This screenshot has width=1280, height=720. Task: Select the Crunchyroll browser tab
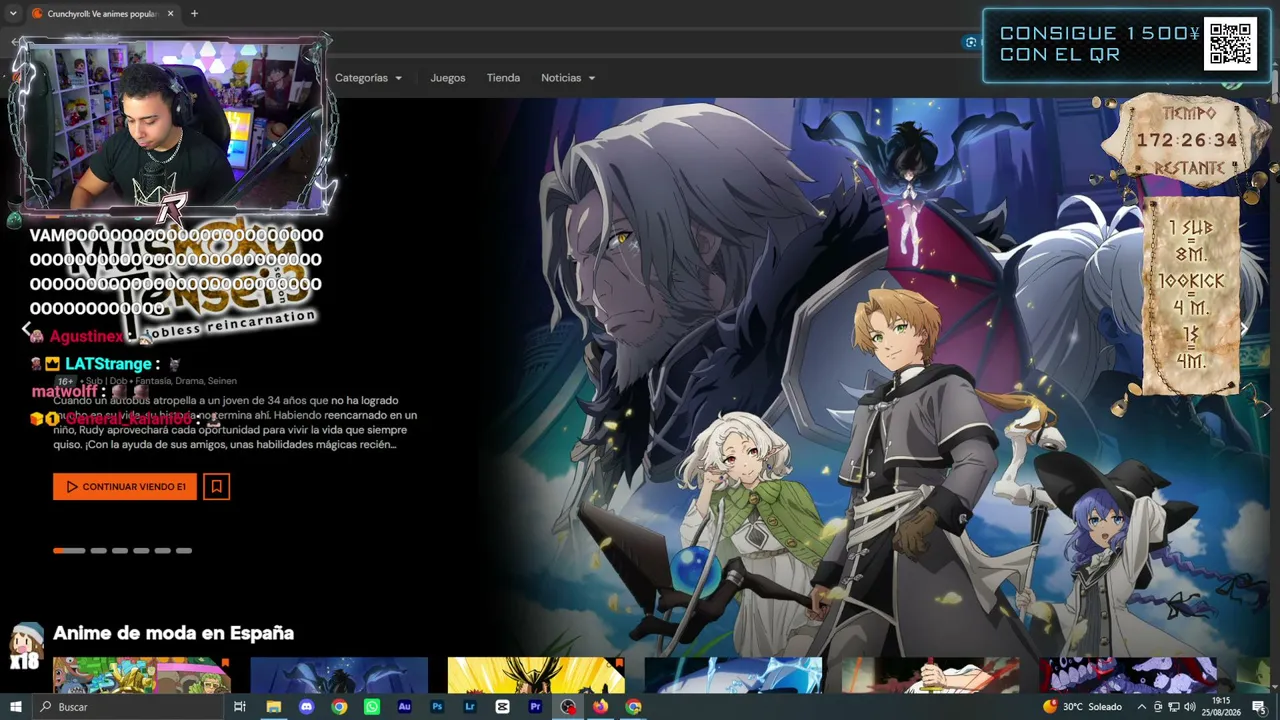pos(102,14)
